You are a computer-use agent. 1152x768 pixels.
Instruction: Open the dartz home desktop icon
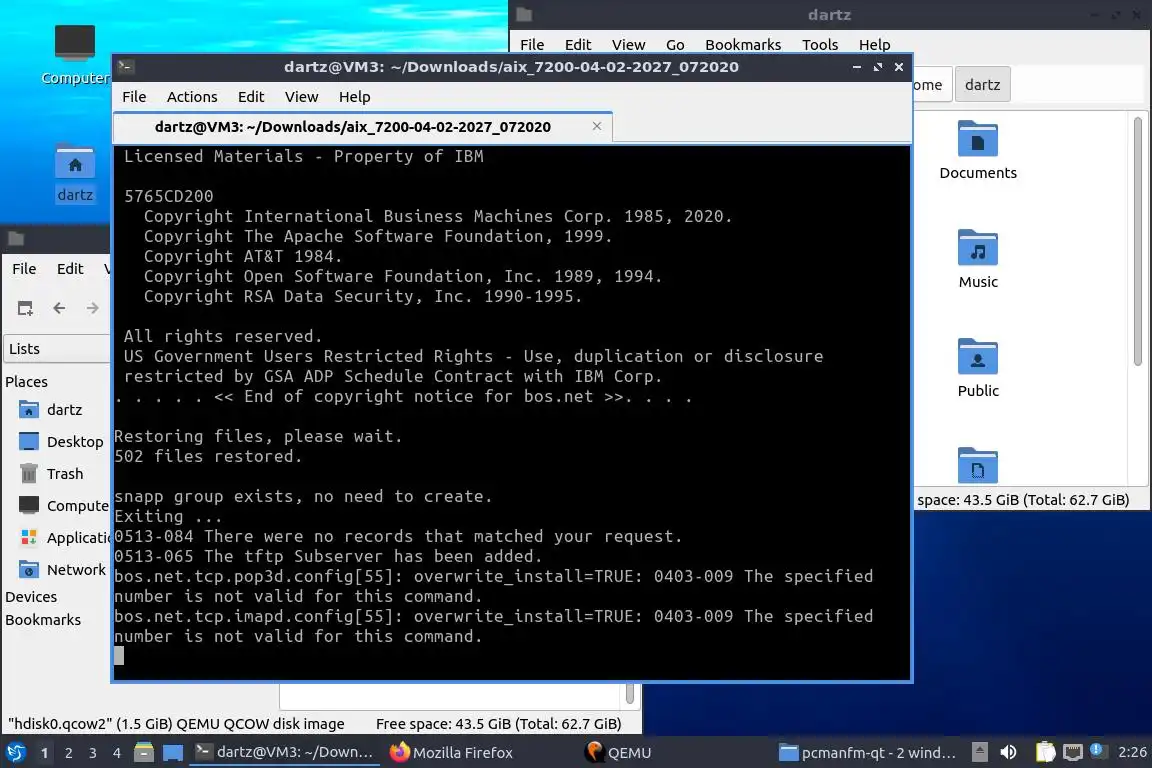tap(75, 174)
